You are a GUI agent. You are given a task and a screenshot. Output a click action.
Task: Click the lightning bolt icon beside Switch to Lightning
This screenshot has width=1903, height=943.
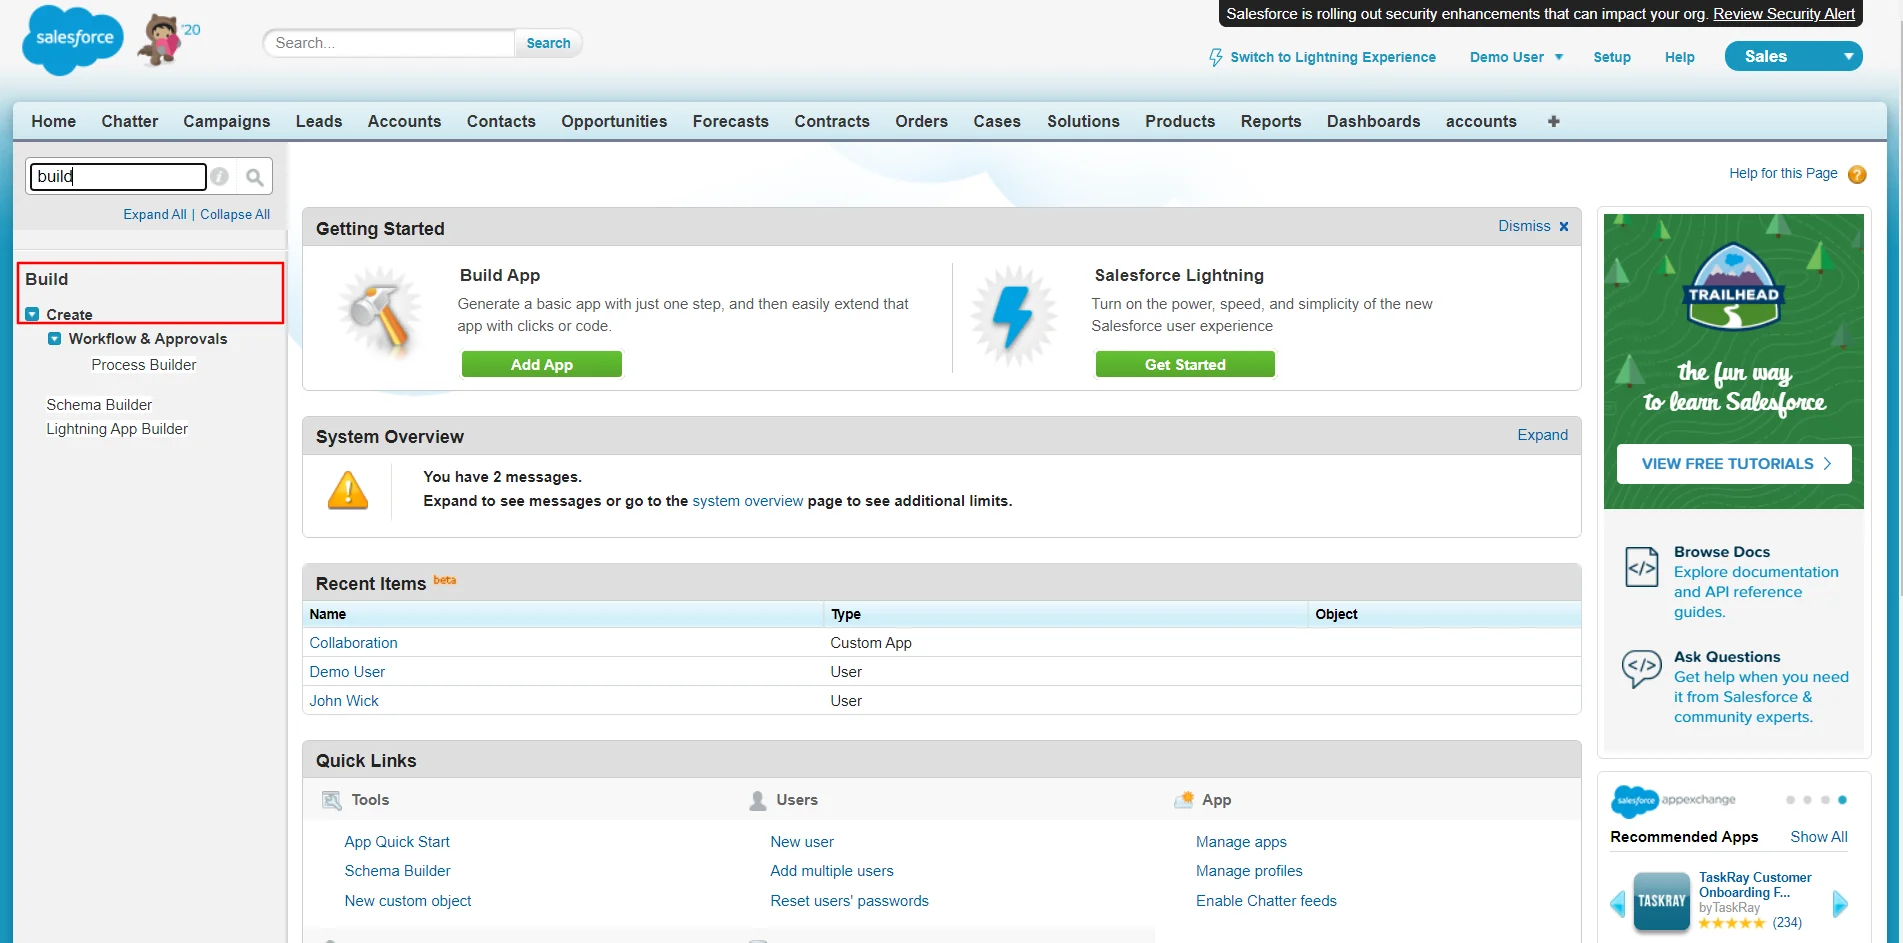pos(1215,57)
